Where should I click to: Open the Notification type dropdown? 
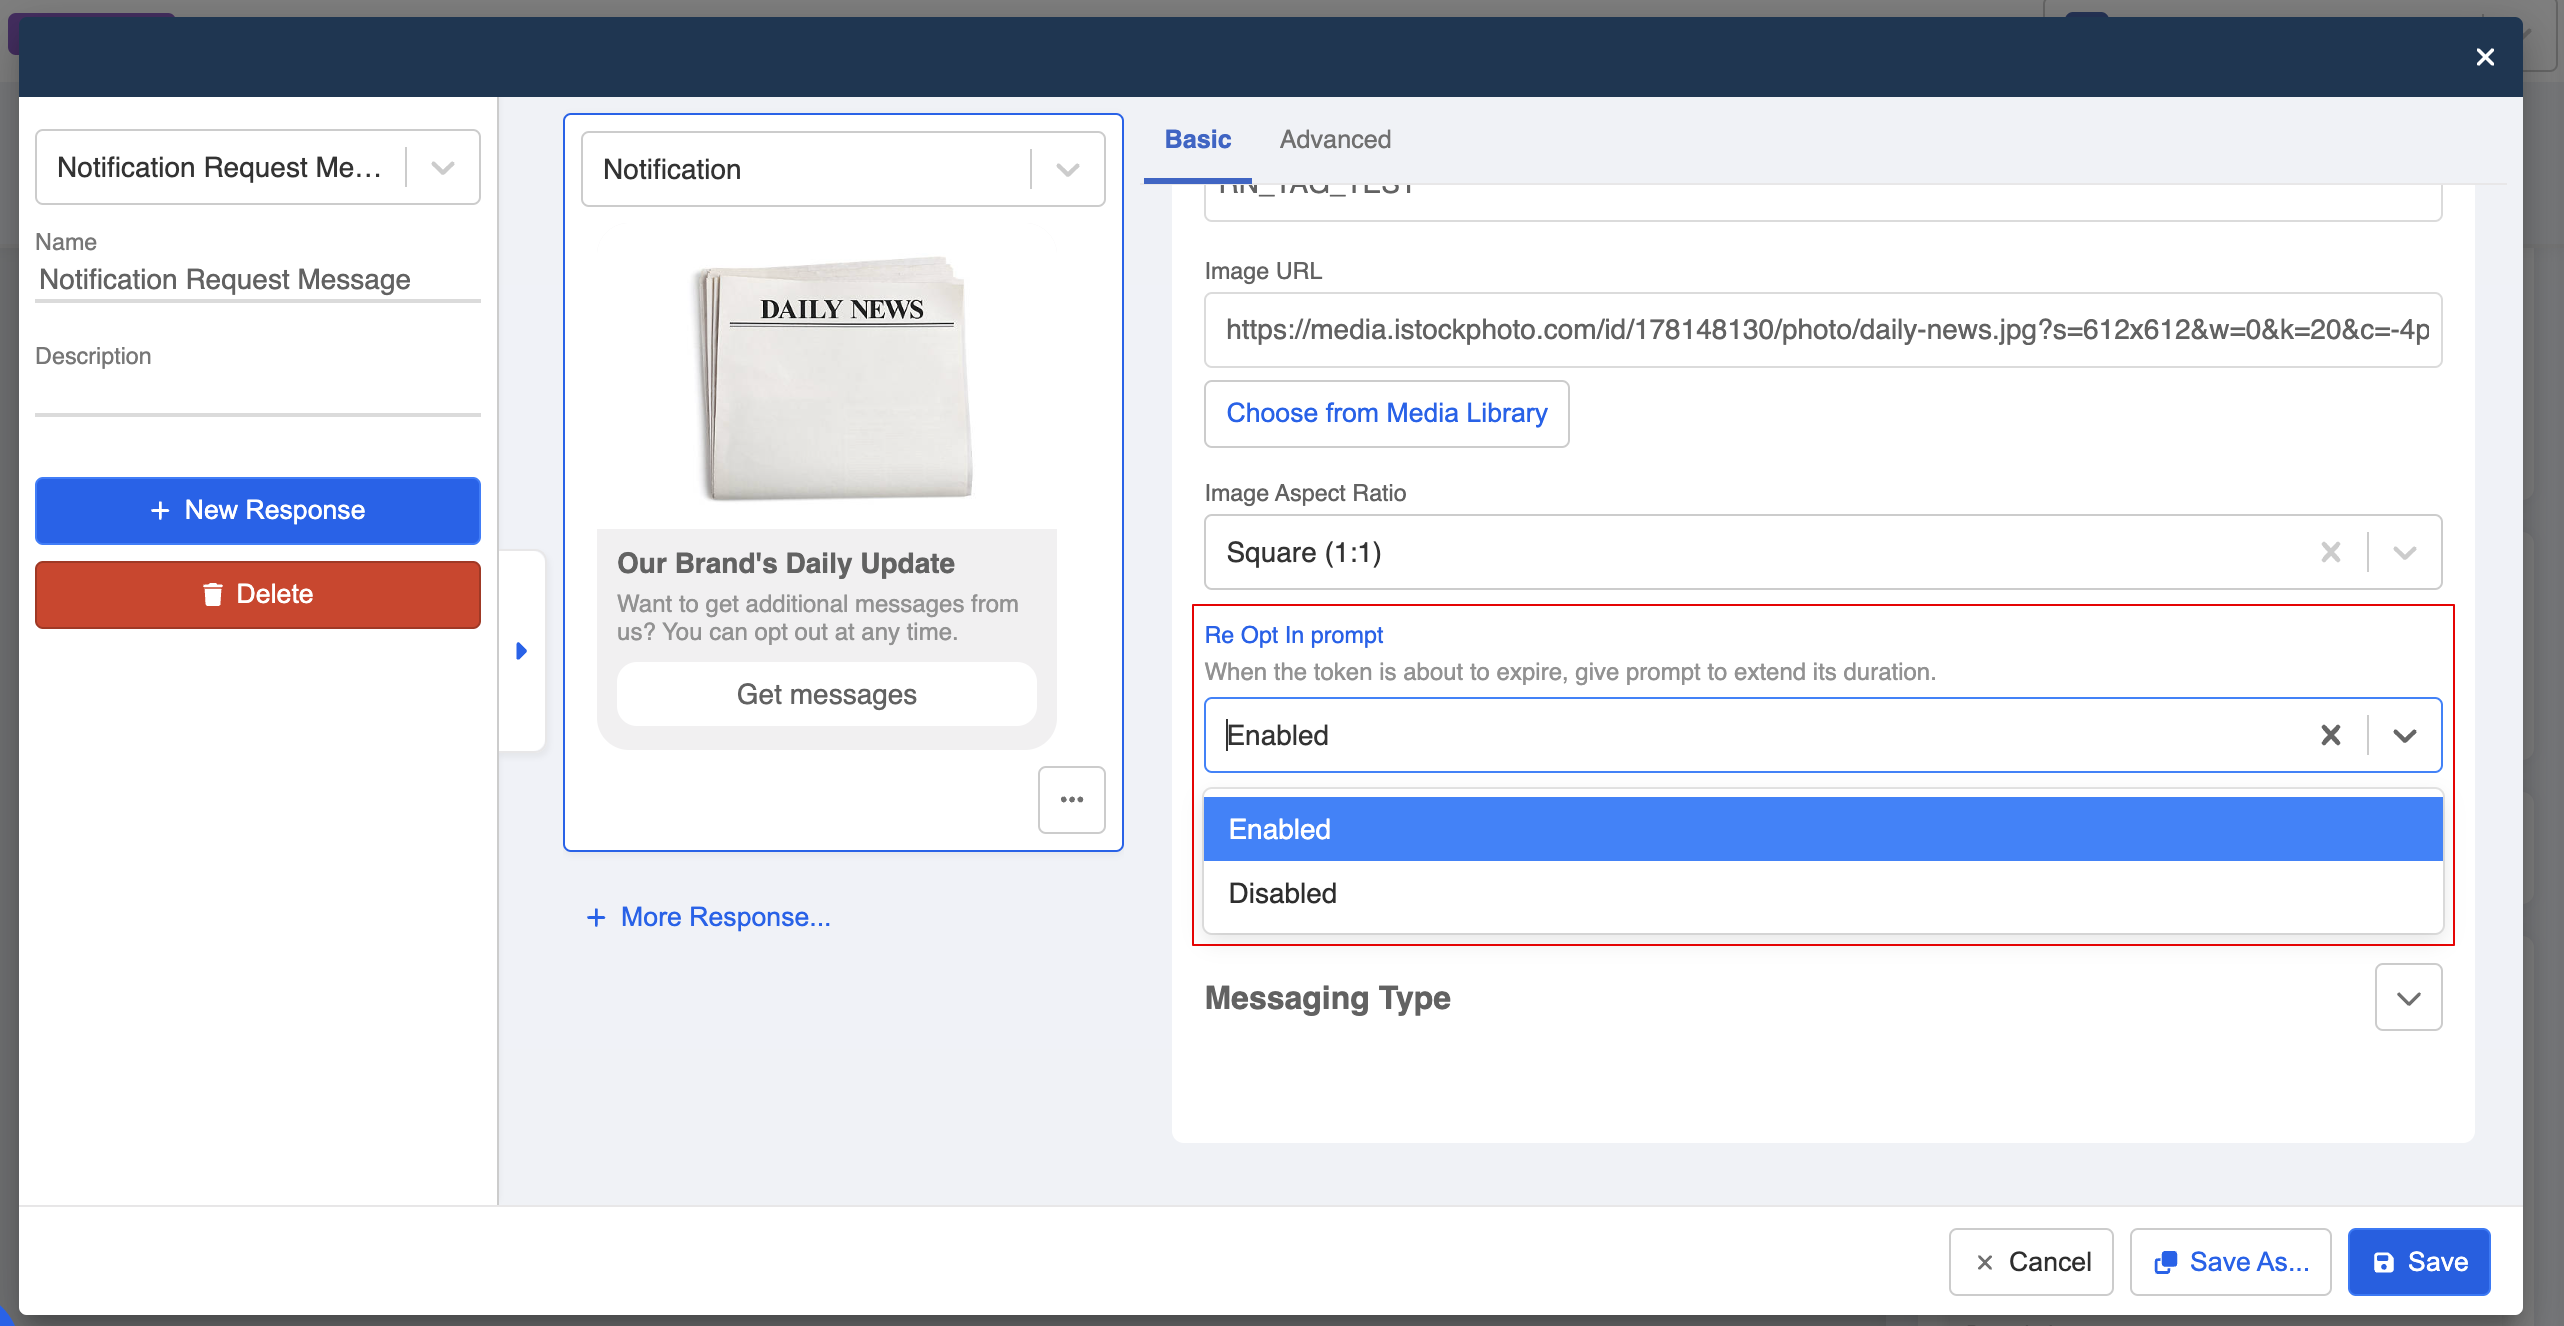point(1067,169)
